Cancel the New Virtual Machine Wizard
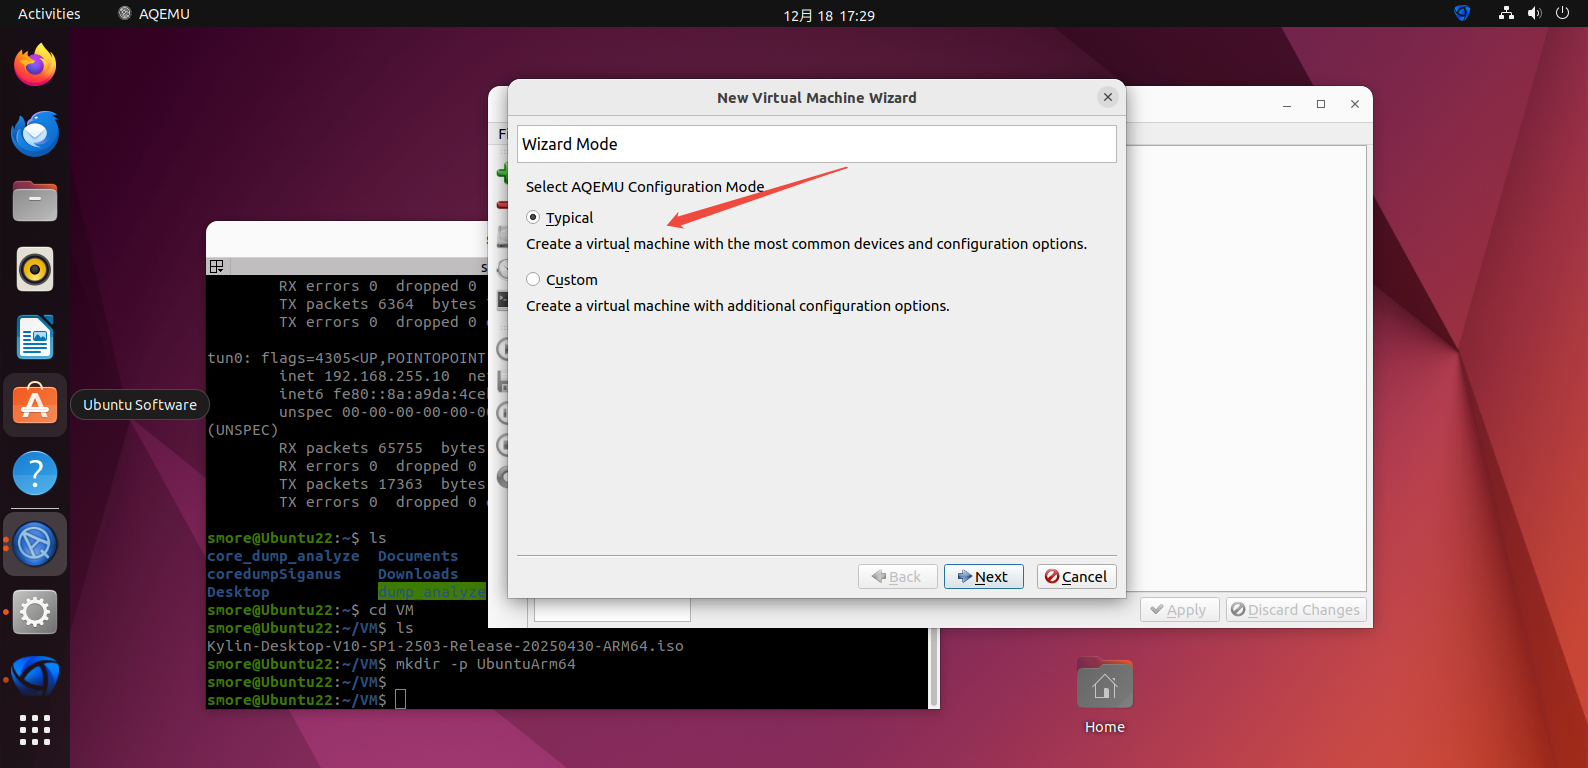 pyautogui.click(x=1076, y=577)
